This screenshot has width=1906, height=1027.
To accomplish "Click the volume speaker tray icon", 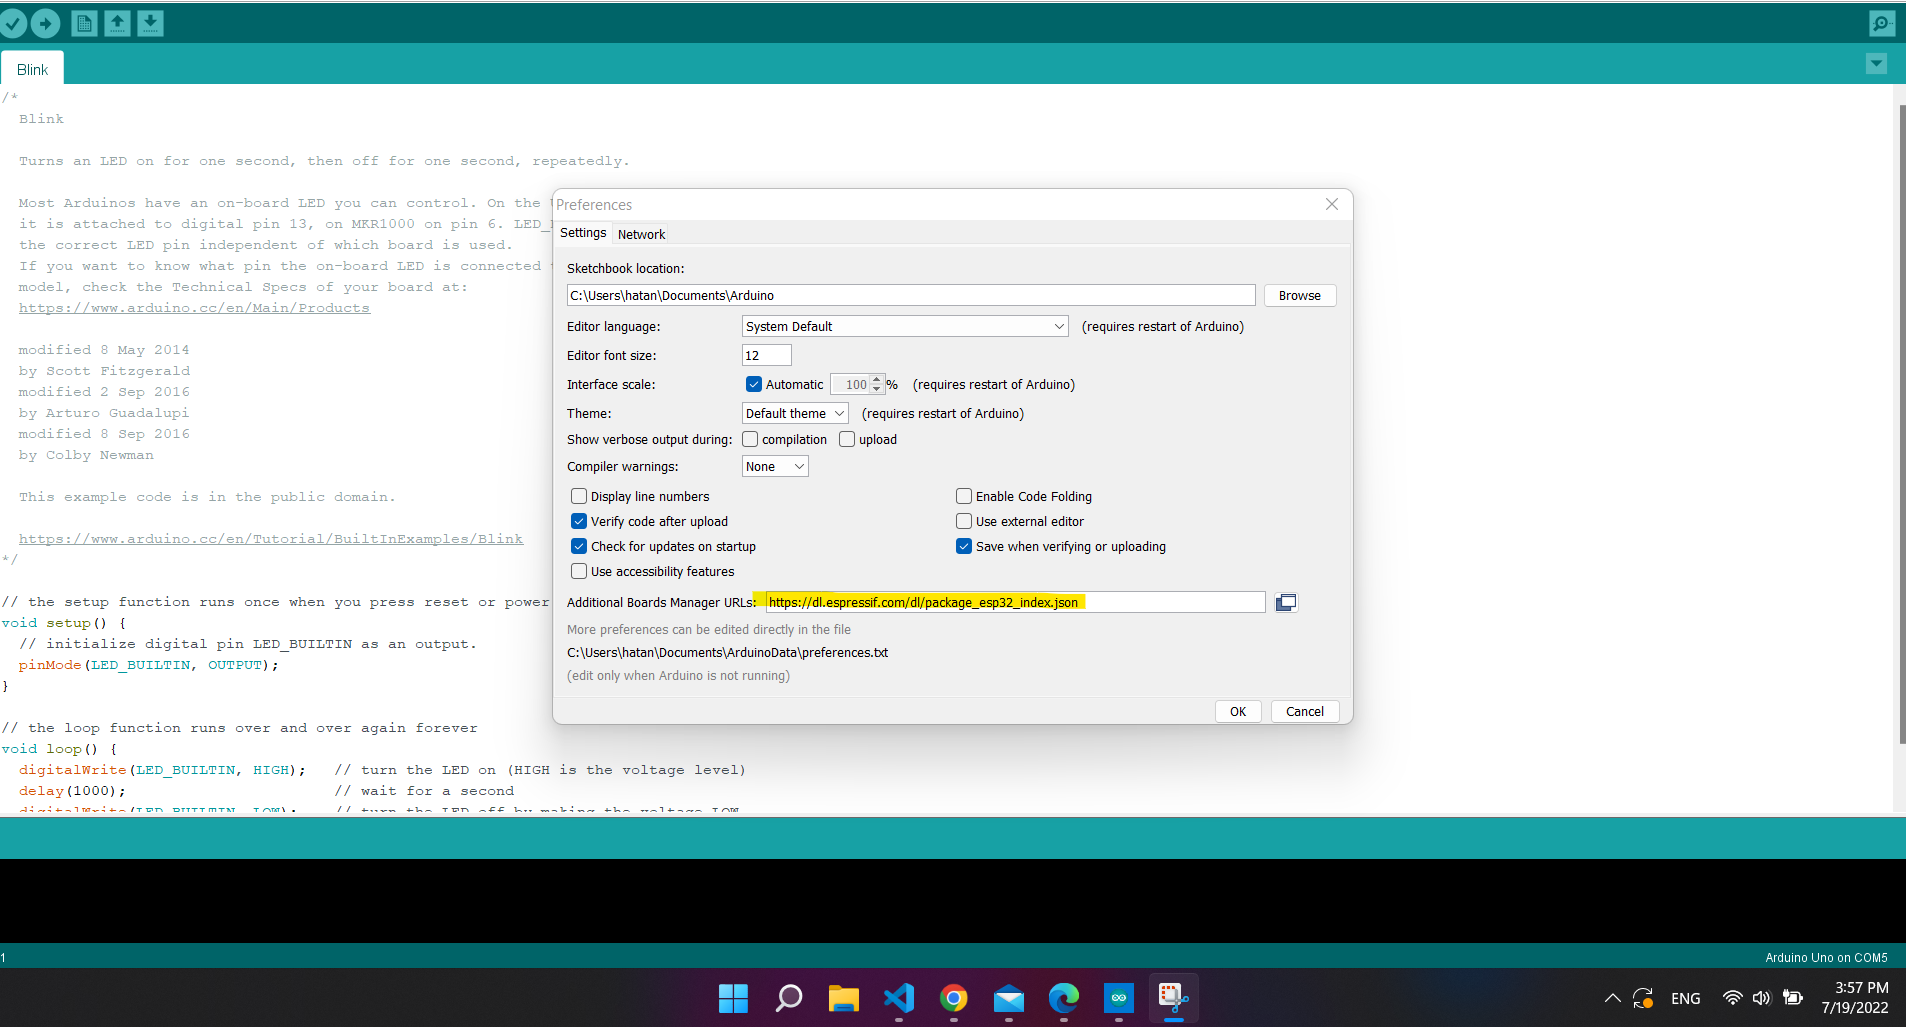I will (x=1762, y=998).
